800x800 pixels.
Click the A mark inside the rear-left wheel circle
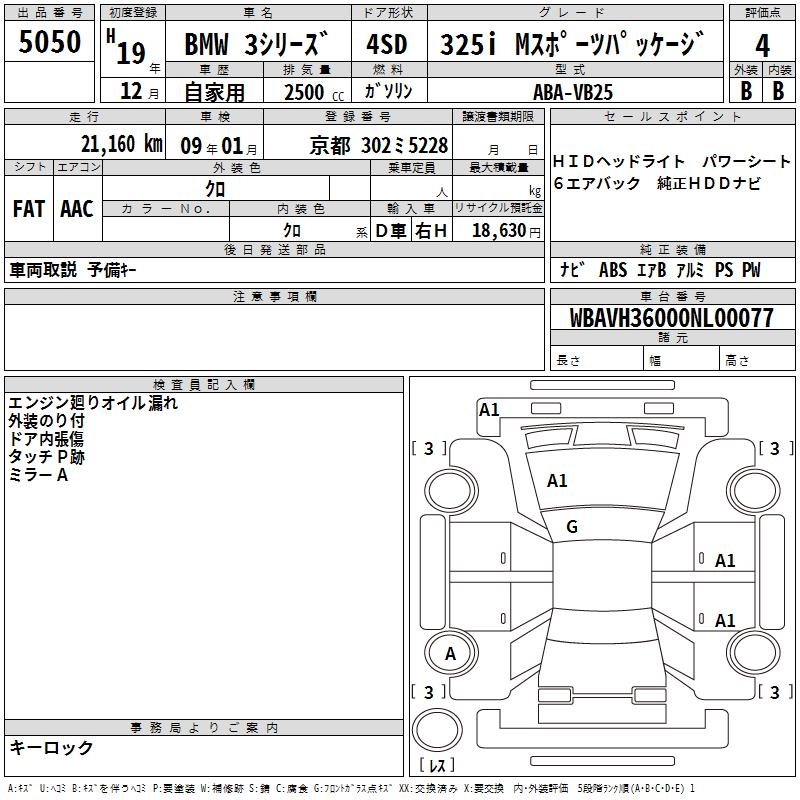(450, 654)
